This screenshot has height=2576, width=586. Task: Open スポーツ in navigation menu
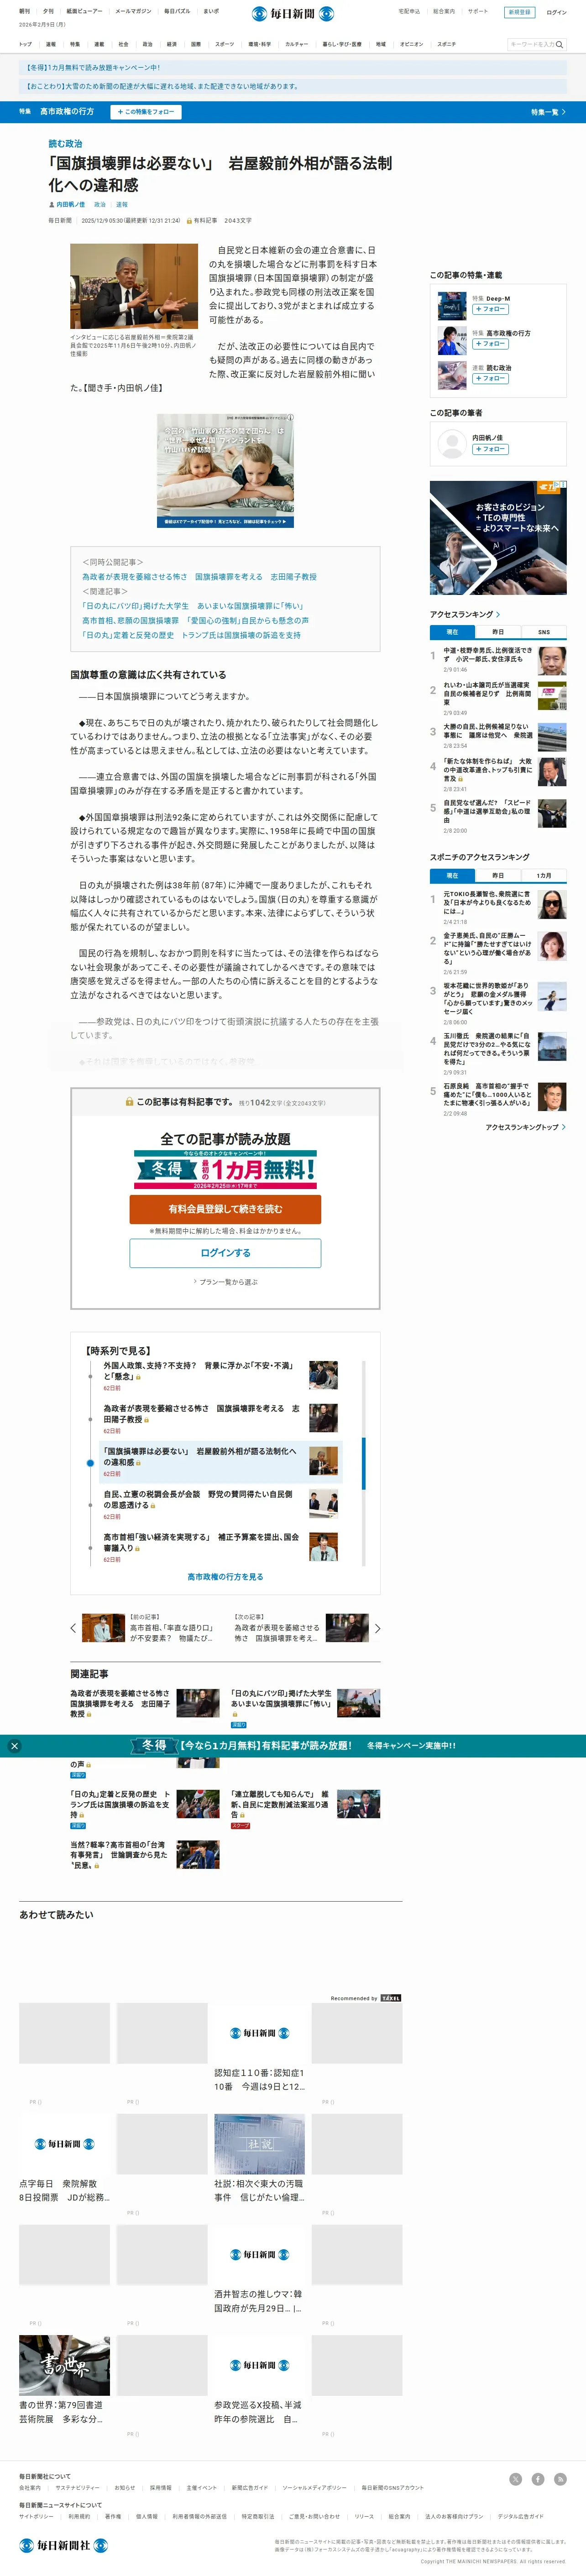click(224, 44)
